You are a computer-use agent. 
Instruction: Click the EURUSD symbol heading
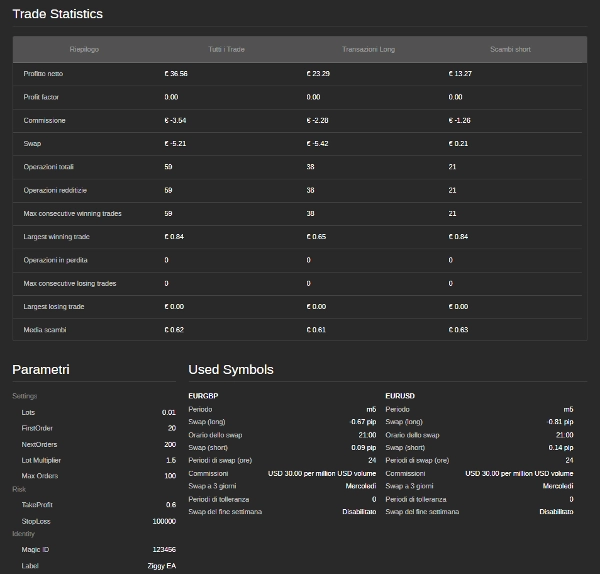400,396
